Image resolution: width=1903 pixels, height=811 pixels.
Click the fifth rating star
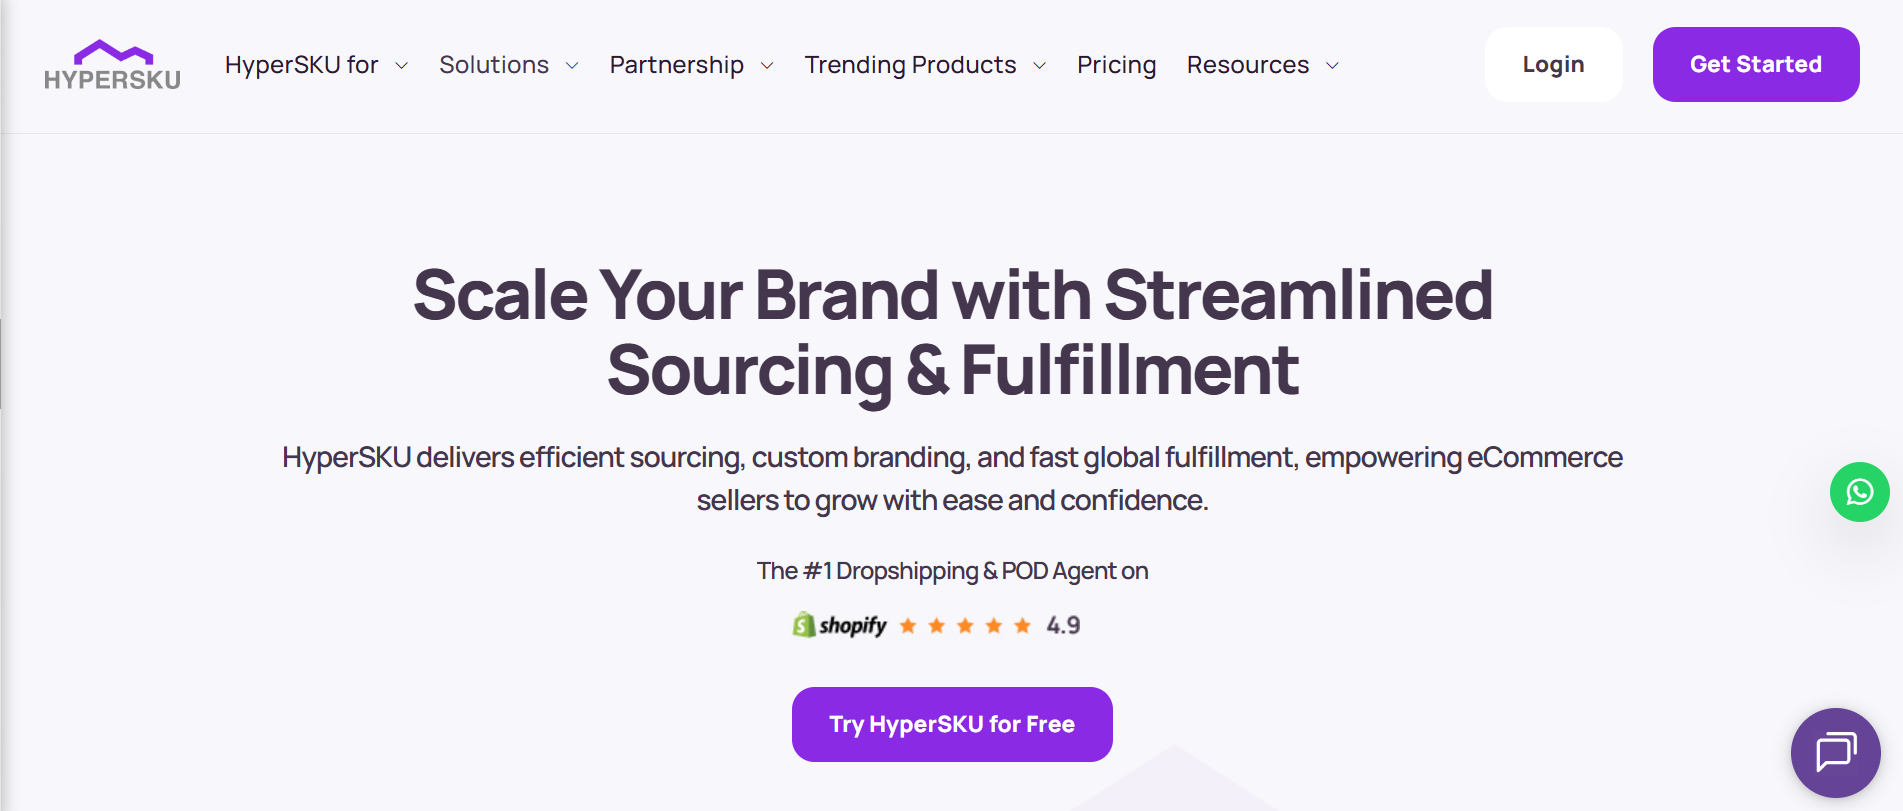coord(1022,626)
